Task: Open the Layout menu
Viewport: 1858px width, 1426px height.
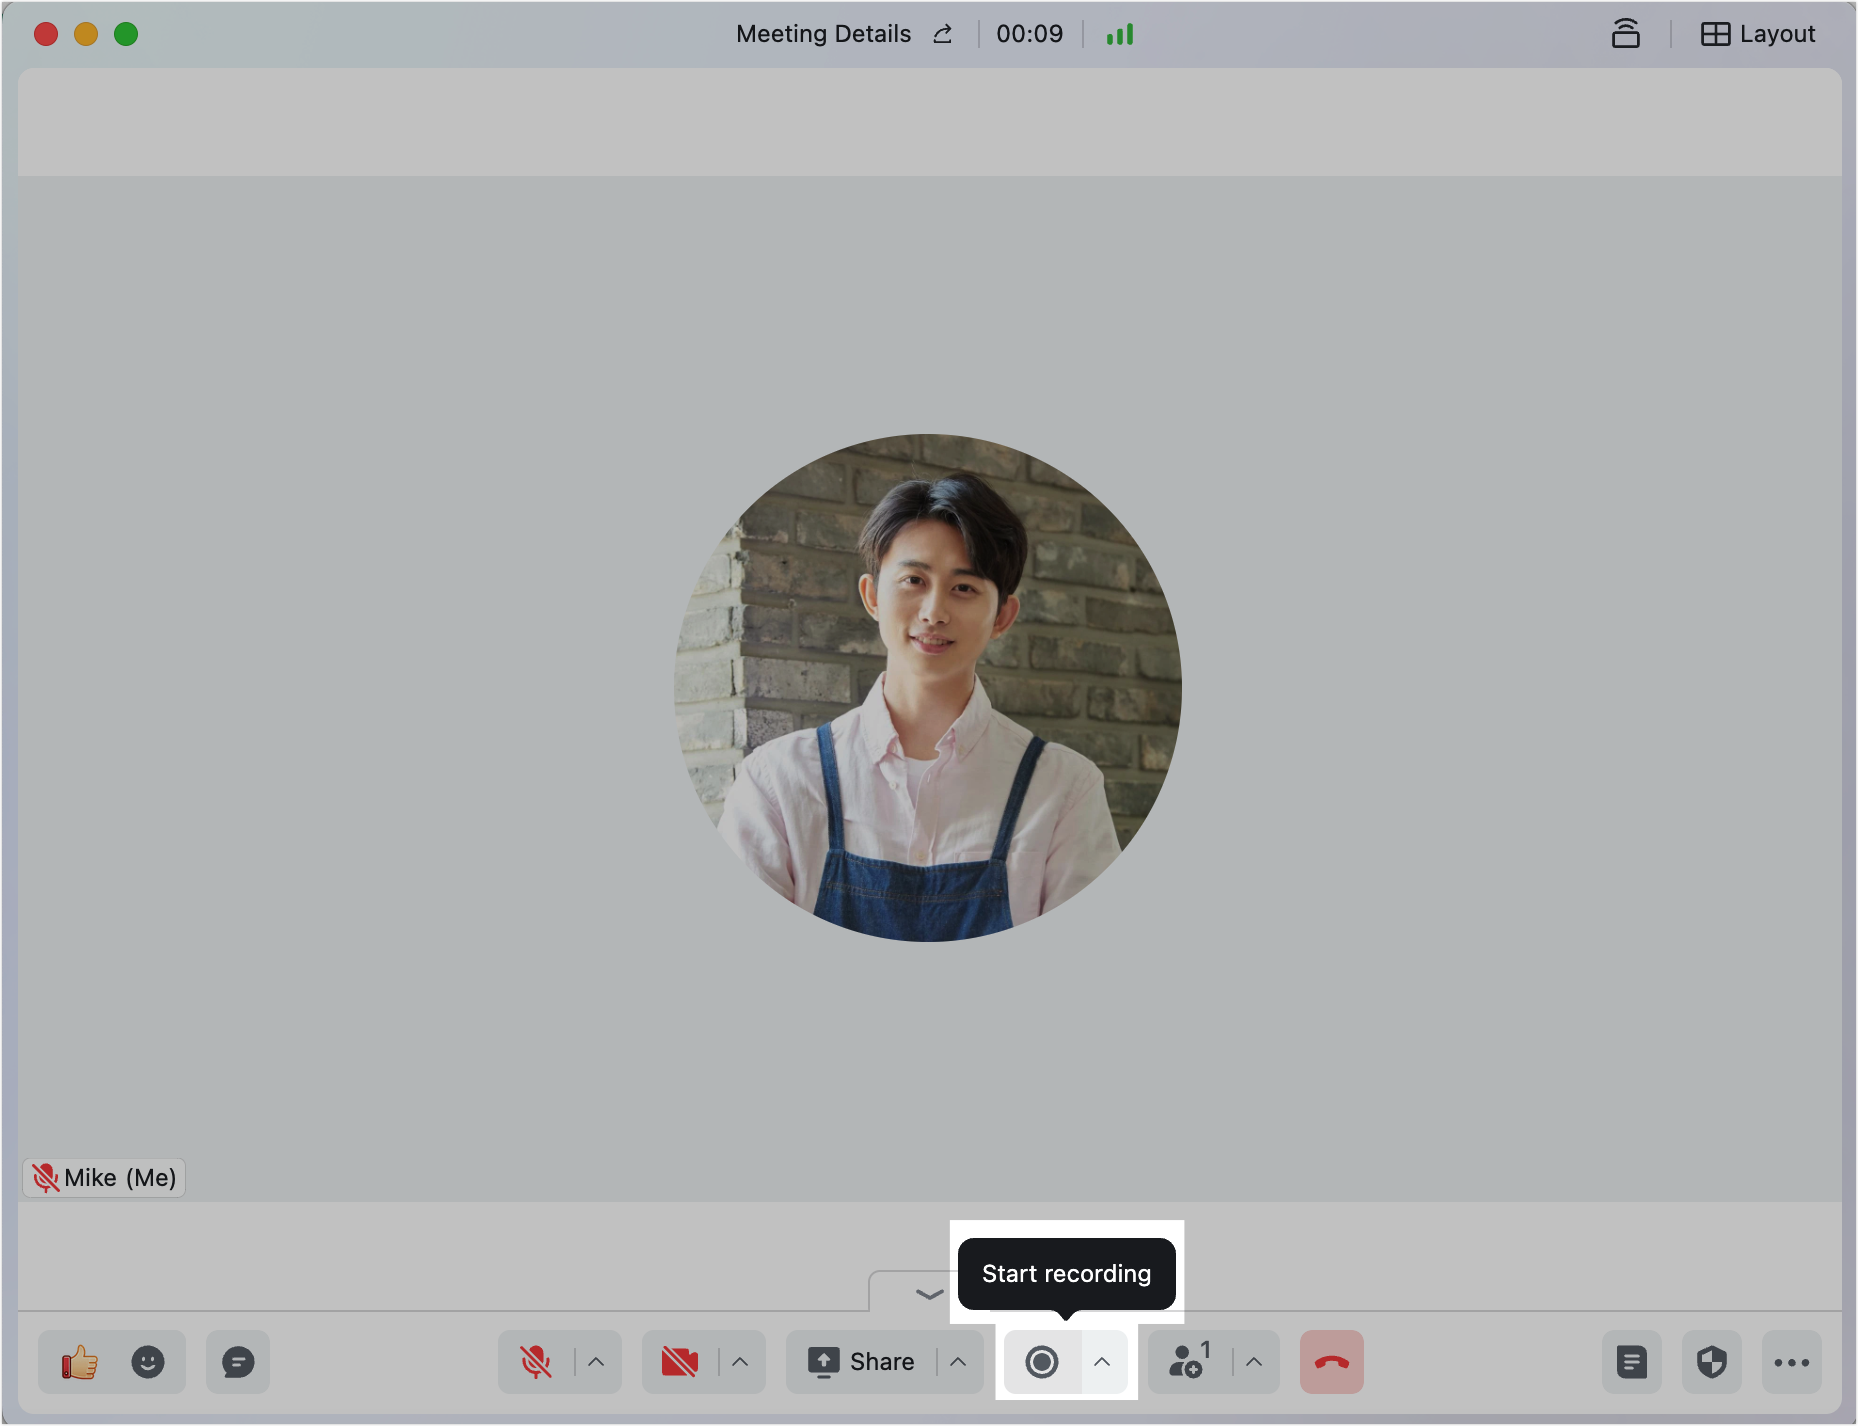Action: click(x=1758, y=34)
